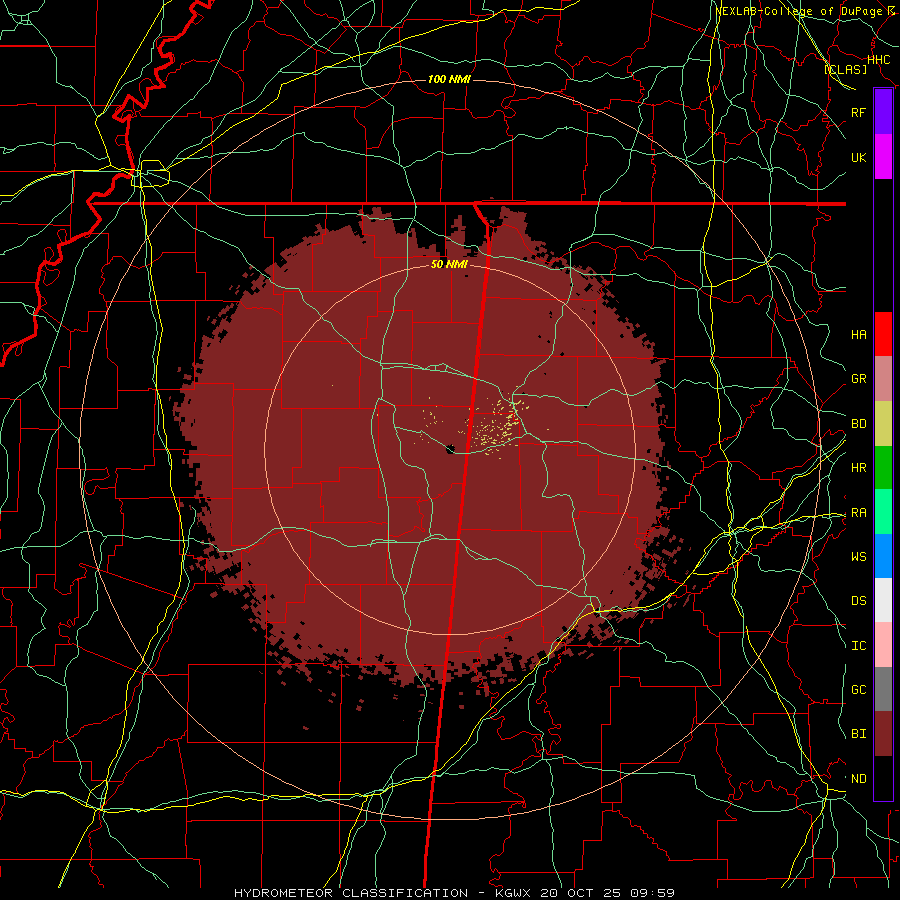900x900 pixels.
Task: Click the DS white legend swatch
Action: coord(883,600)
